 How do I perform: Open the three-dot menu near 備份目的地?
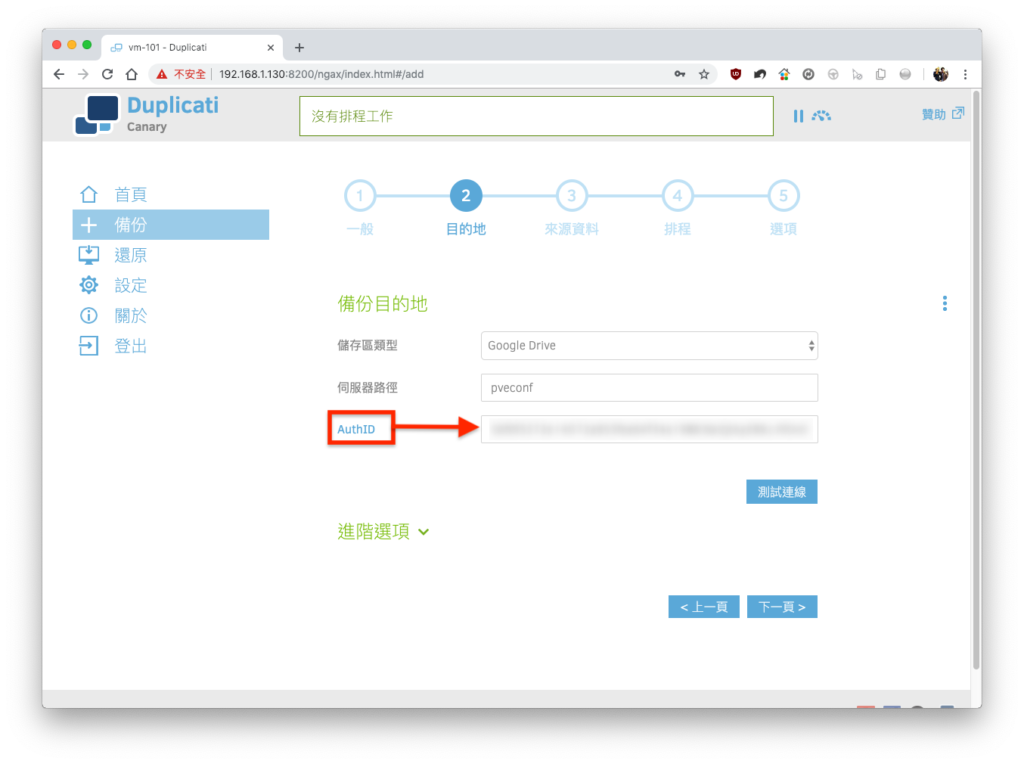point(944,303)
